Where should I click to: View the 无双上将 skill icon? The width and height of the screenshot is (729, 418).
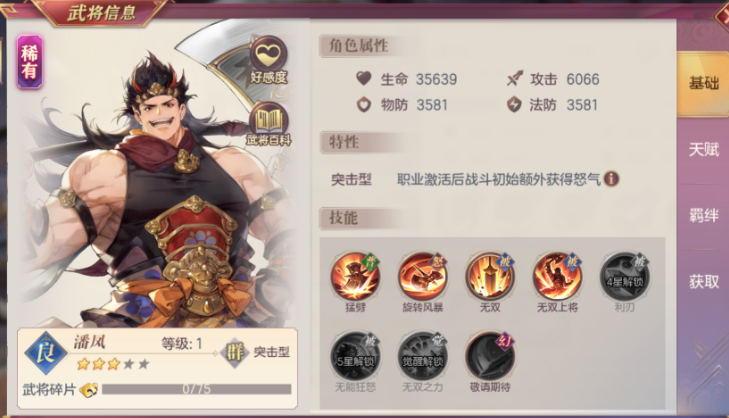(x=557, y=276)
